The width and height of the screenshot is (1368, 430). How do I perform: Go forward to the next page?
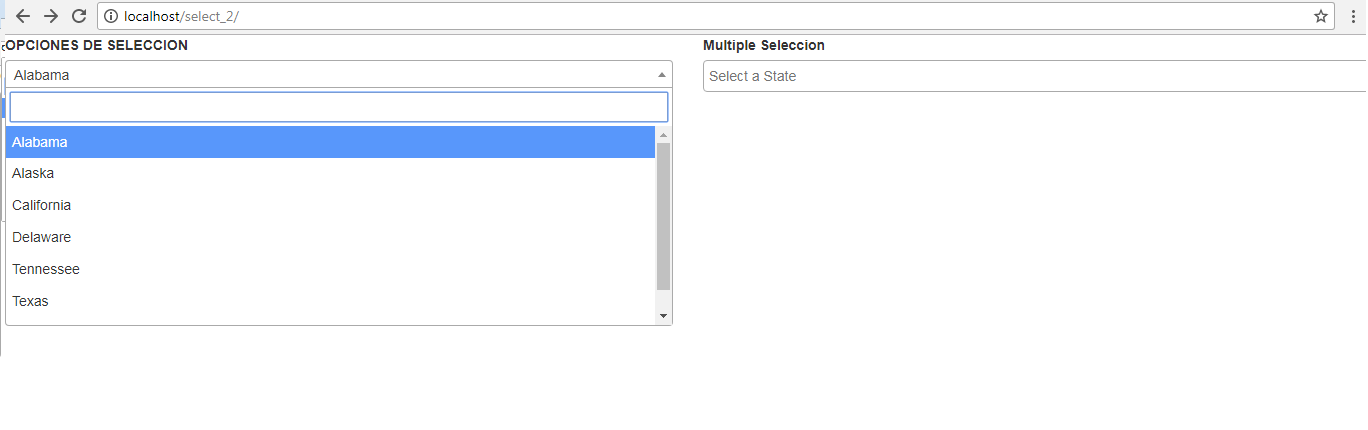tap(51, 16)
